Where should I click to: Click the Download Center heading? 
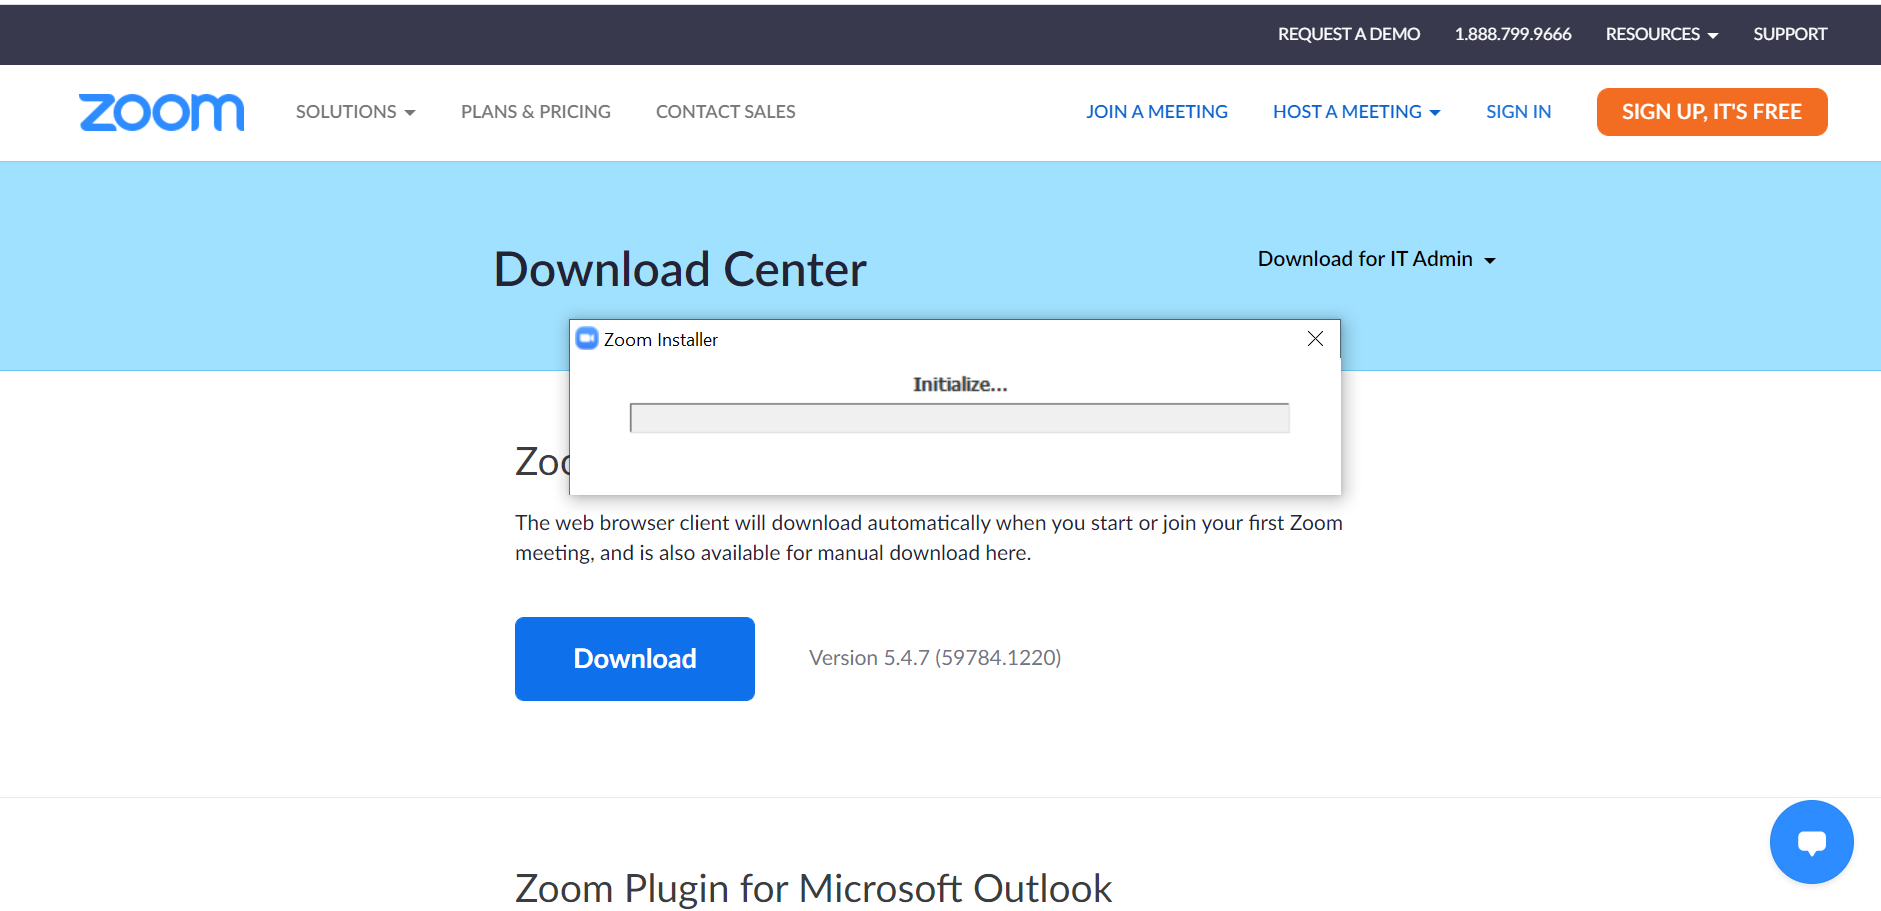tap(680, 270)
